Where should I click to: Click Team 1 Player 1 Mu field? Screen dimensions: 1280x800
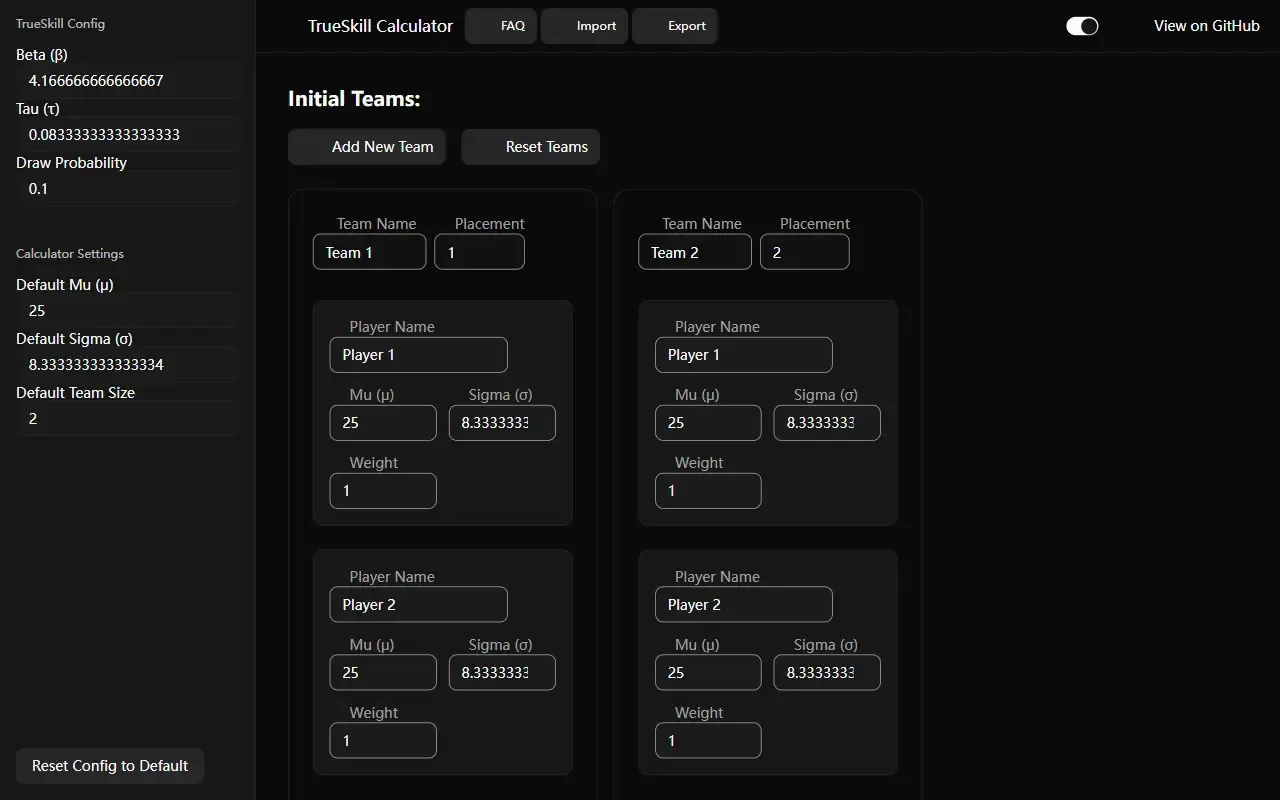pos(383,423)
